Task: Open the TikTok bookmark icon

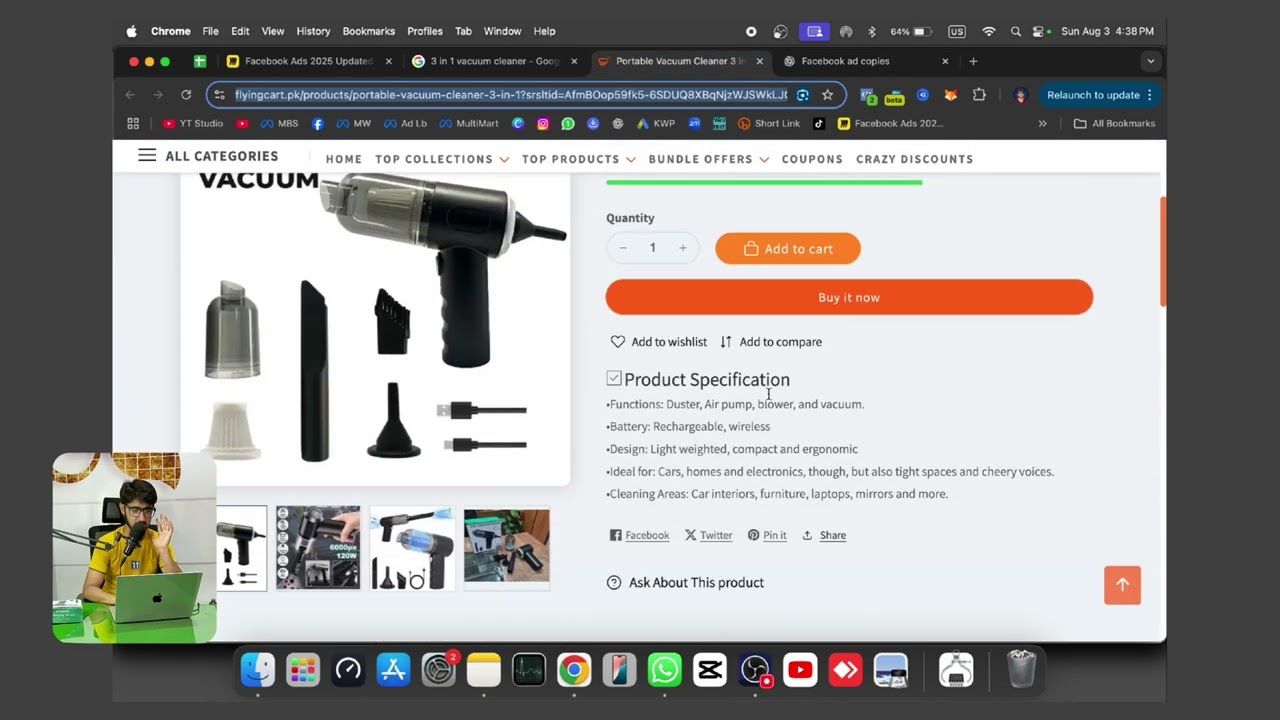Action: coord(819,124)
